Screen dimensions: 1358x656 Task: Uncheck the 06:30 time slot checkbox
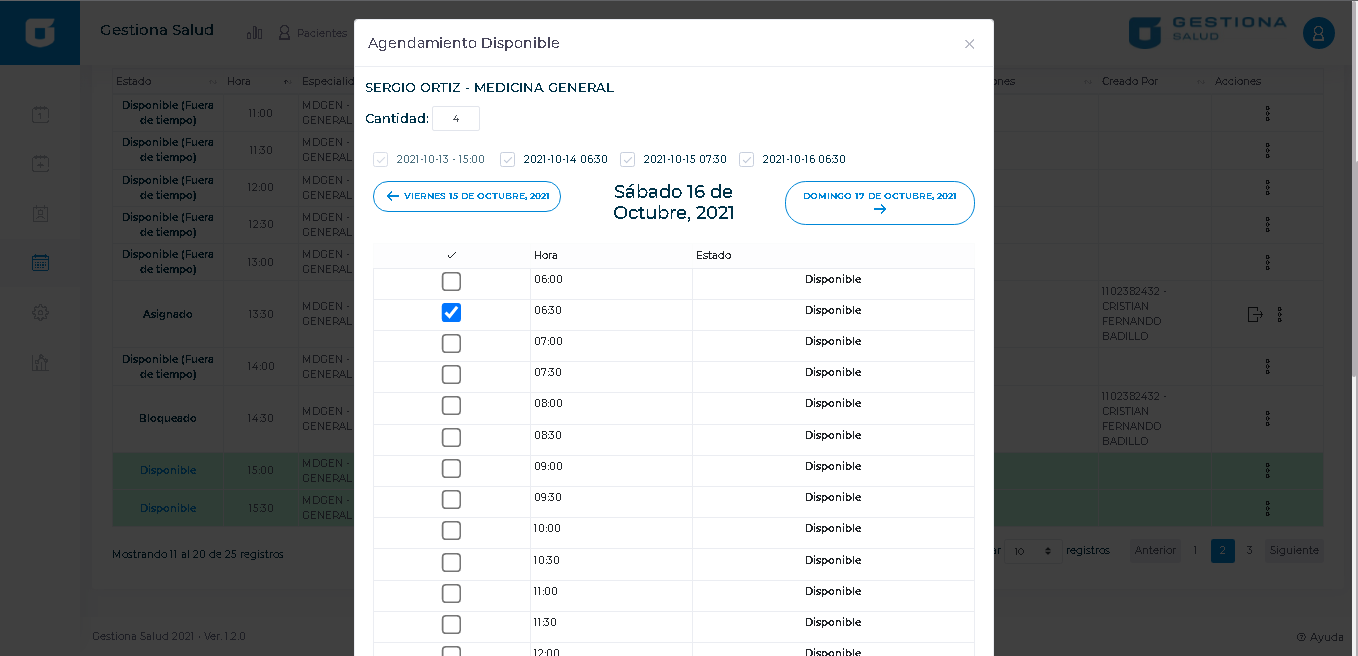click(x=451, y=313)
